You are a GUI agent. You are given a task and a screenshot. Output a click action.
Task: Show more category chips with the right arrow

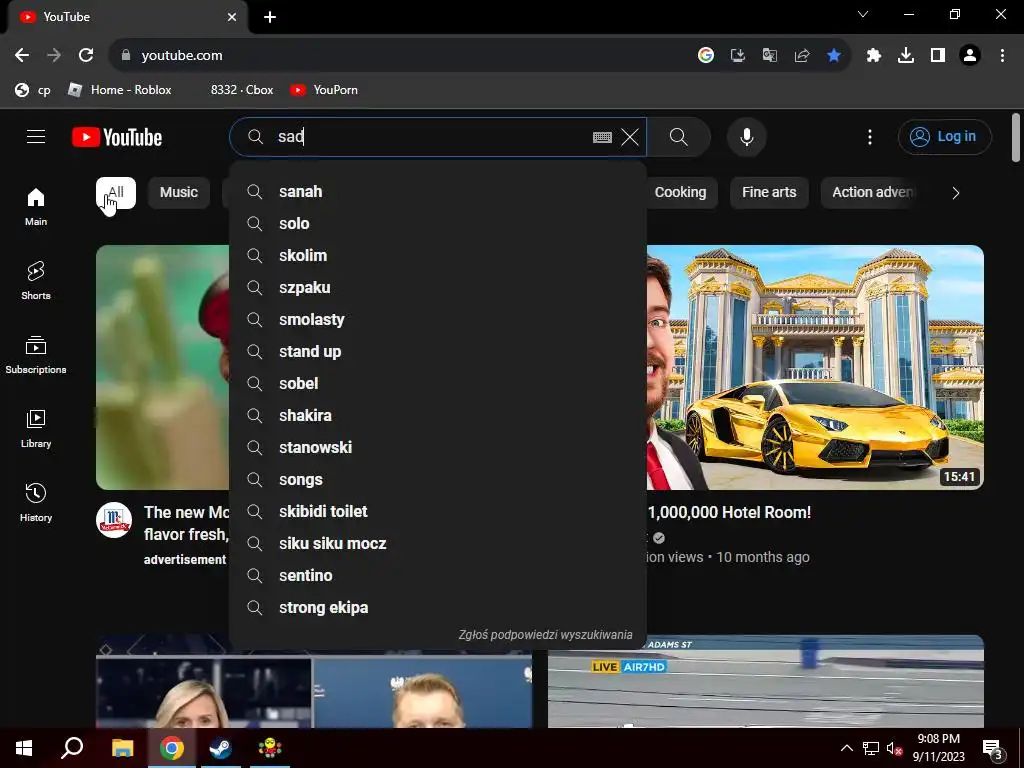click(955, 193)
